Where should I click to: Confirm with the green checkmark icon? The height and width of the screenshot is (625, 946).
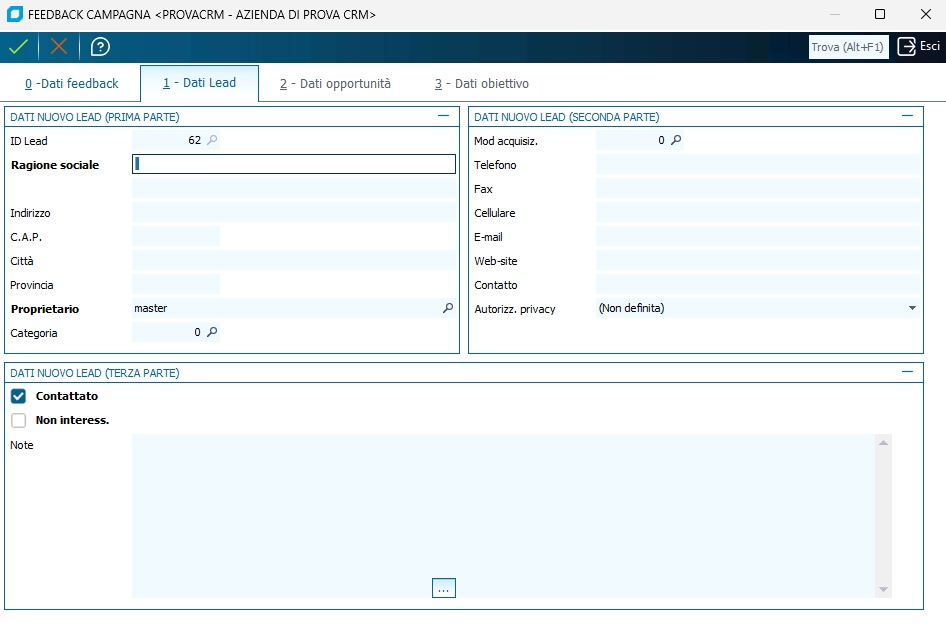pos(19,47)
